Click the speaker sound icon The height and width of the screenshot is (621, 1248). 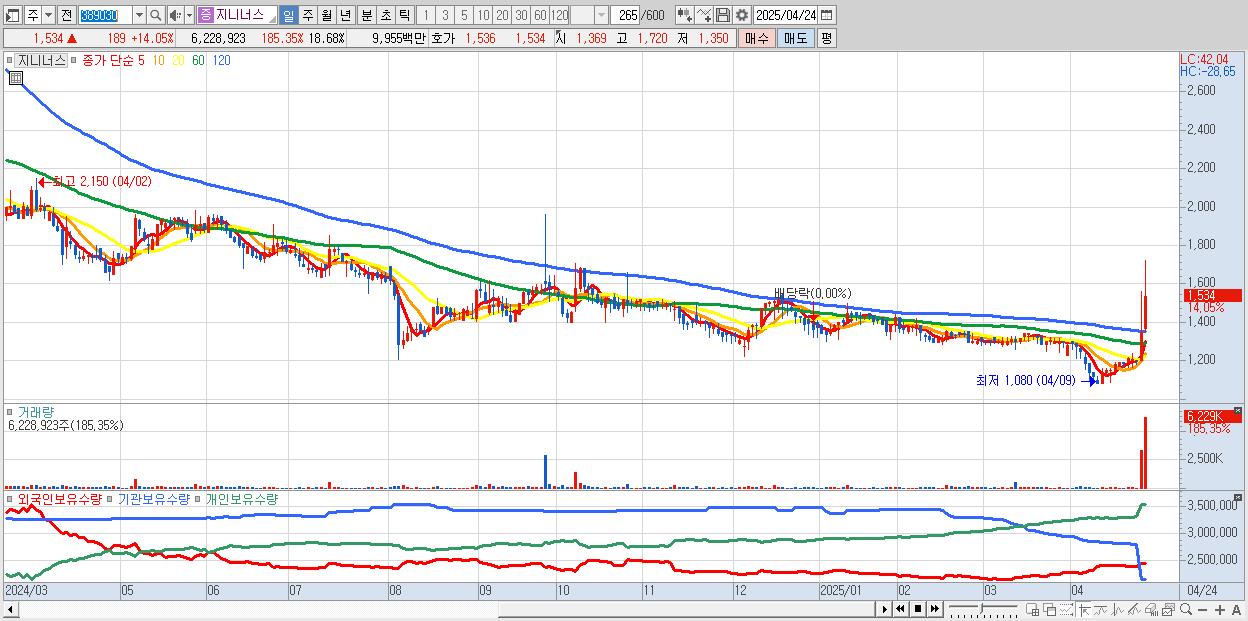point(175,15)
